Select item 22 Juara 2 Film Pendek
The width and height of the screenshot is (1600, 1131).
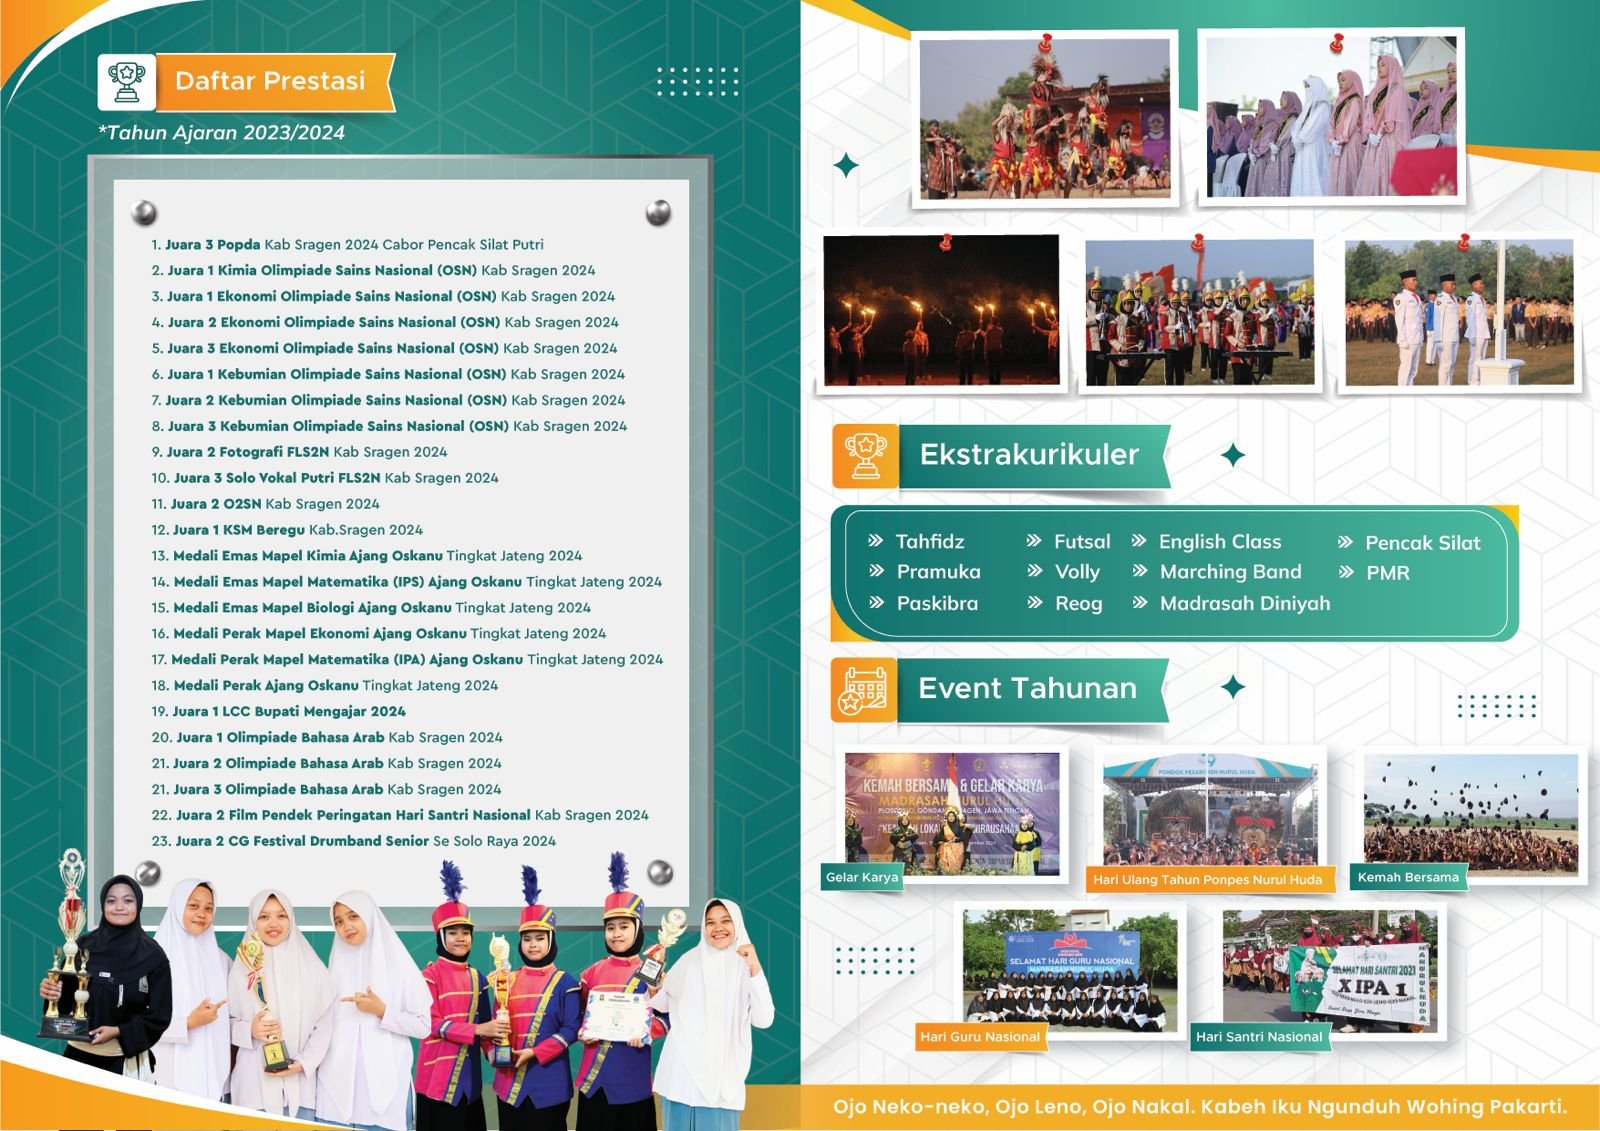click(400, 816)
